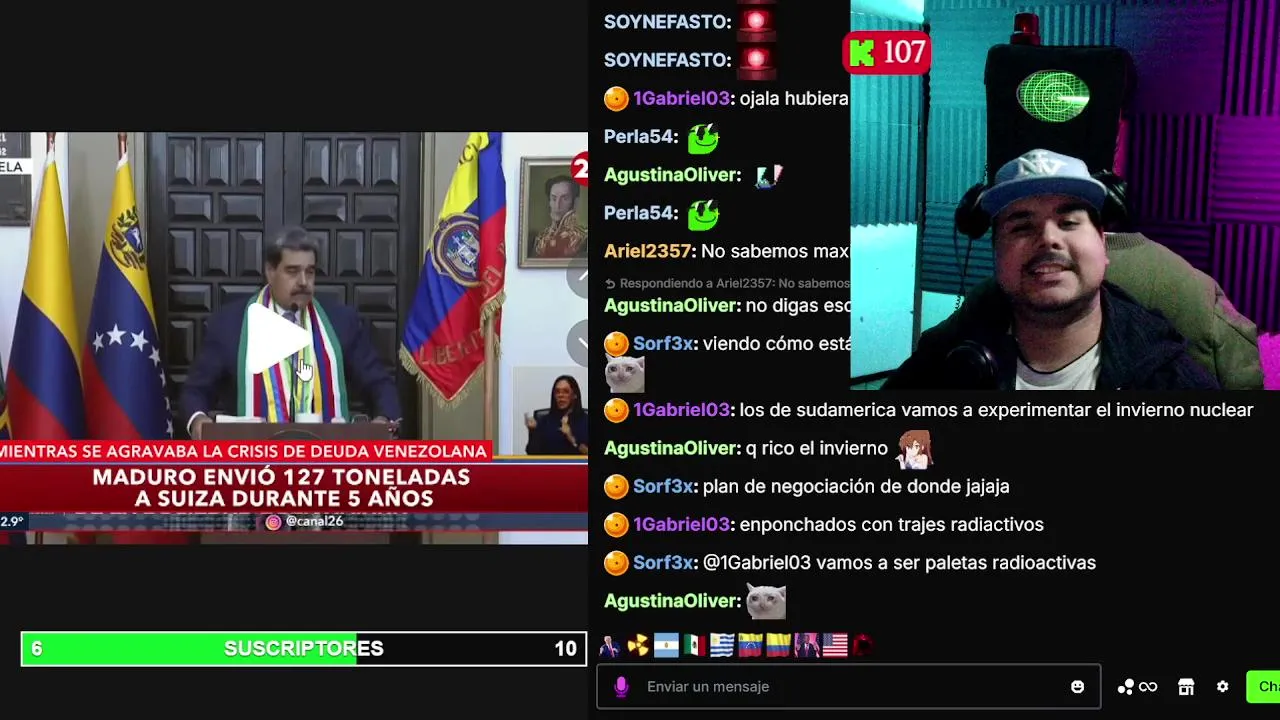Pick the radioactive symbol emote
Screen dimensions: 1280x720
click(x=638, y=646)
